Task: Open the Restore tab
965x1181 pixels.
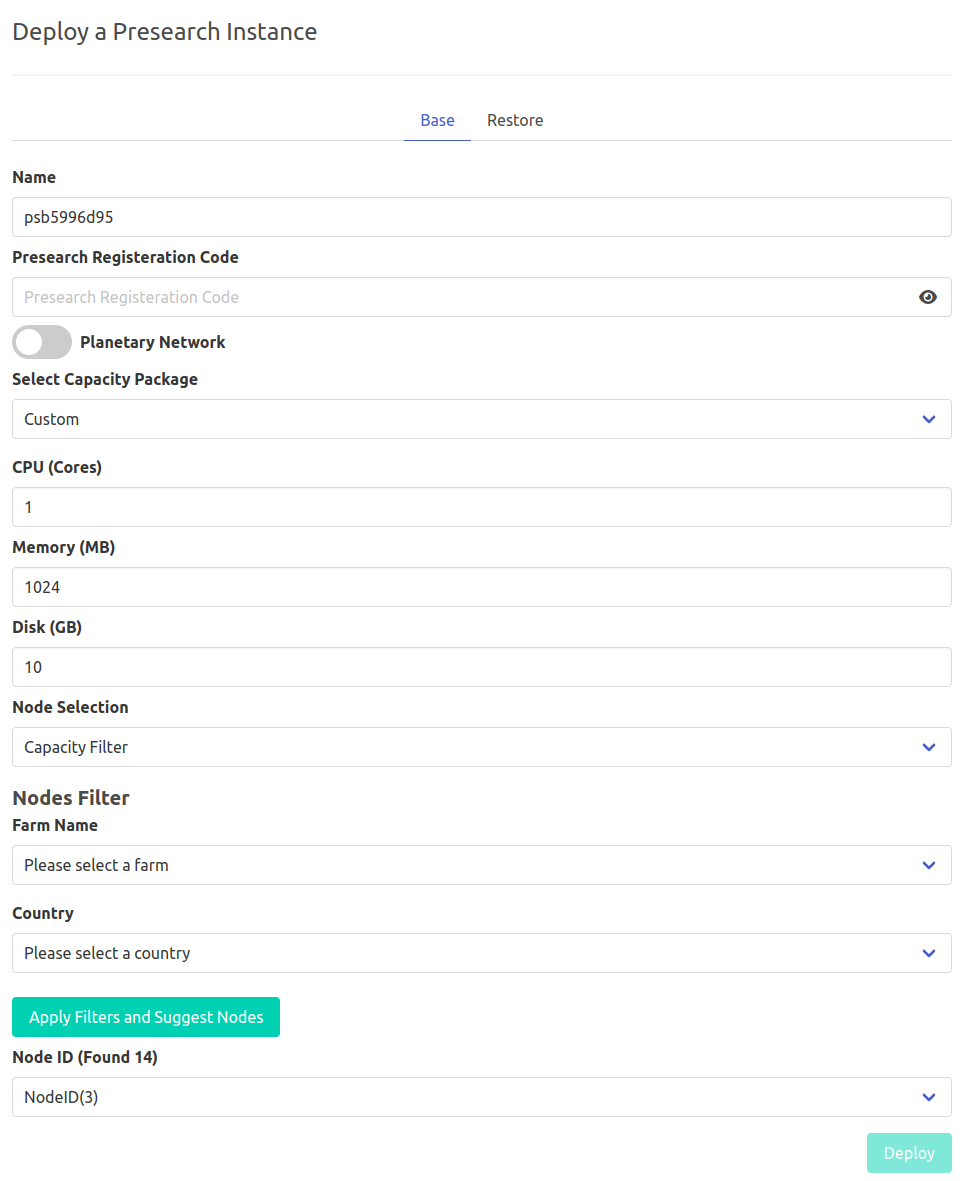Action: pos(515,121)
